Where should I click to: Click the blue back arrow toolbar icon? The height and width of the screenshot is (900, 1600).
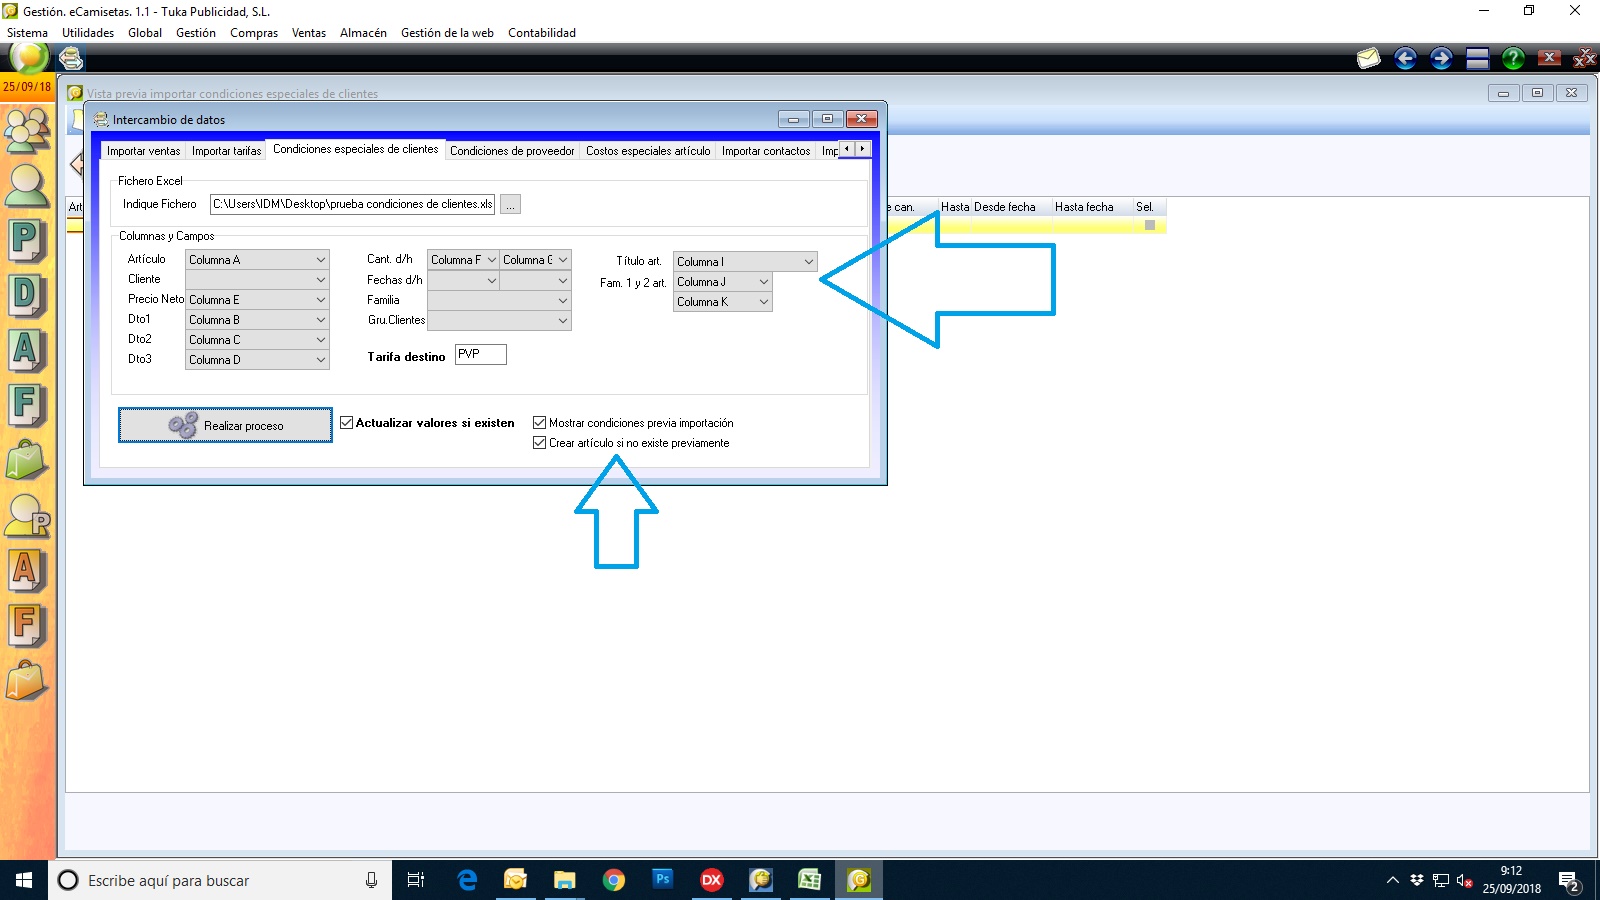1405,59
